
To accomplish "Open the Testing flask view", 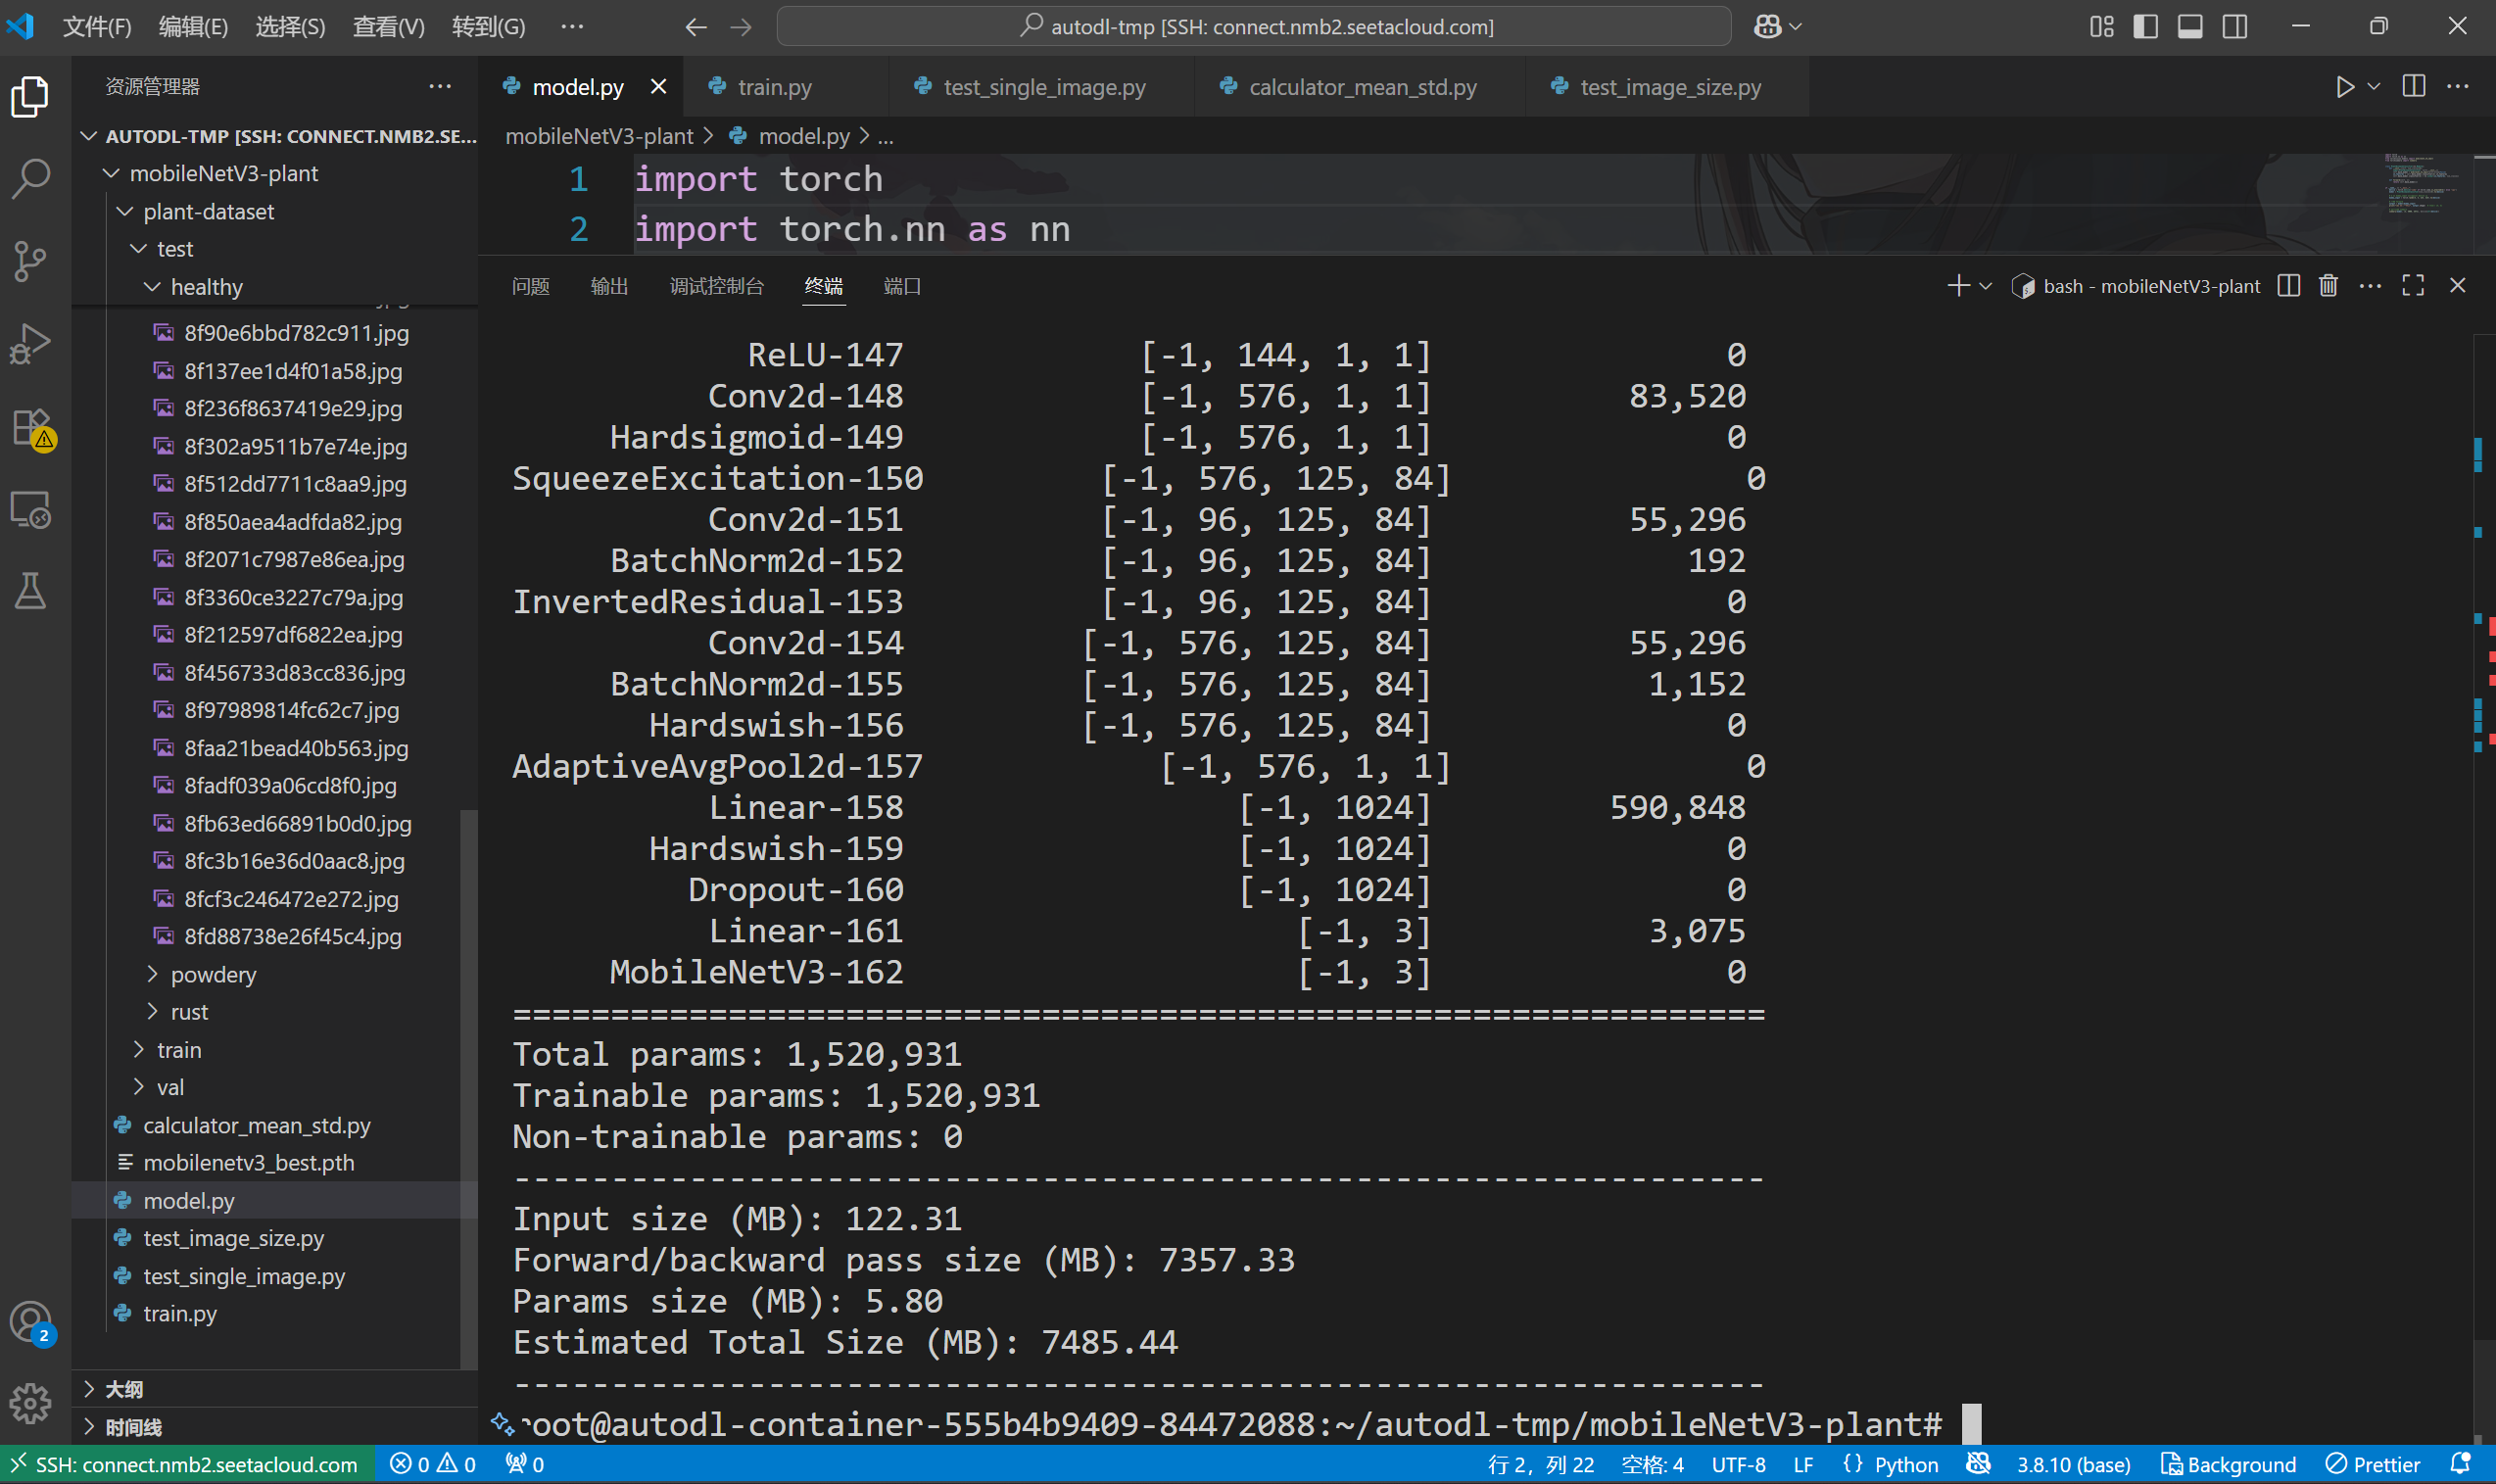I will (x=30, y=591).
